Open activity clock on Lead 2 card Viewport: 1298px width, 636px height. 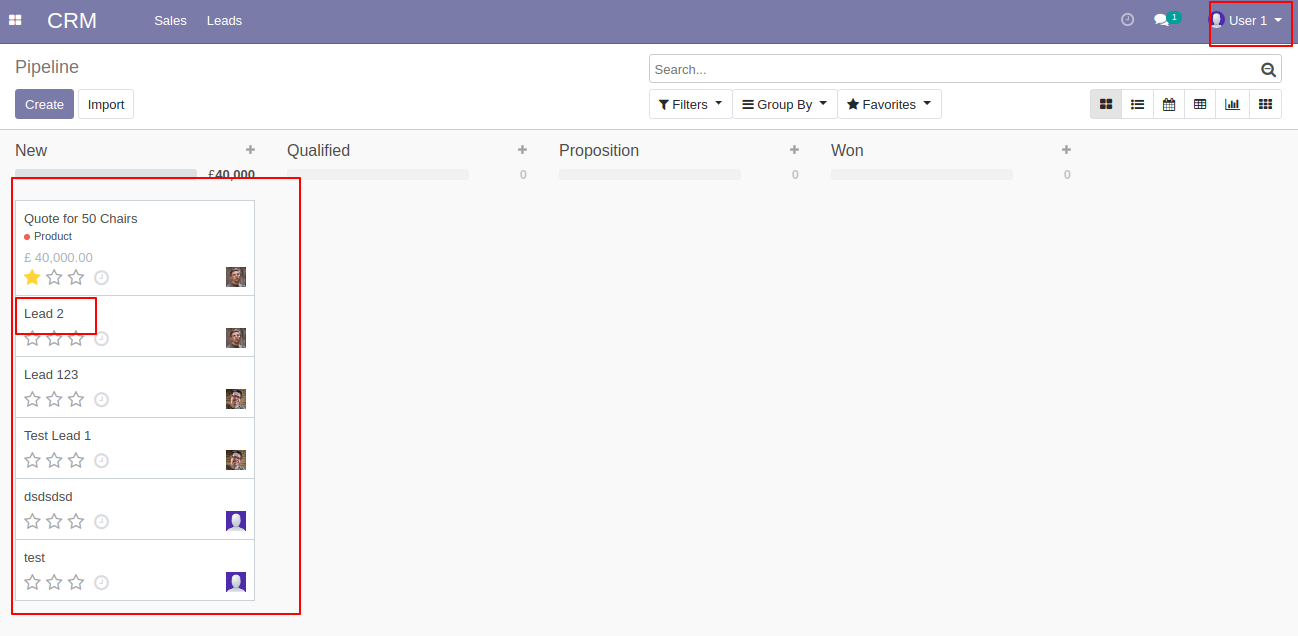[101, 338]
